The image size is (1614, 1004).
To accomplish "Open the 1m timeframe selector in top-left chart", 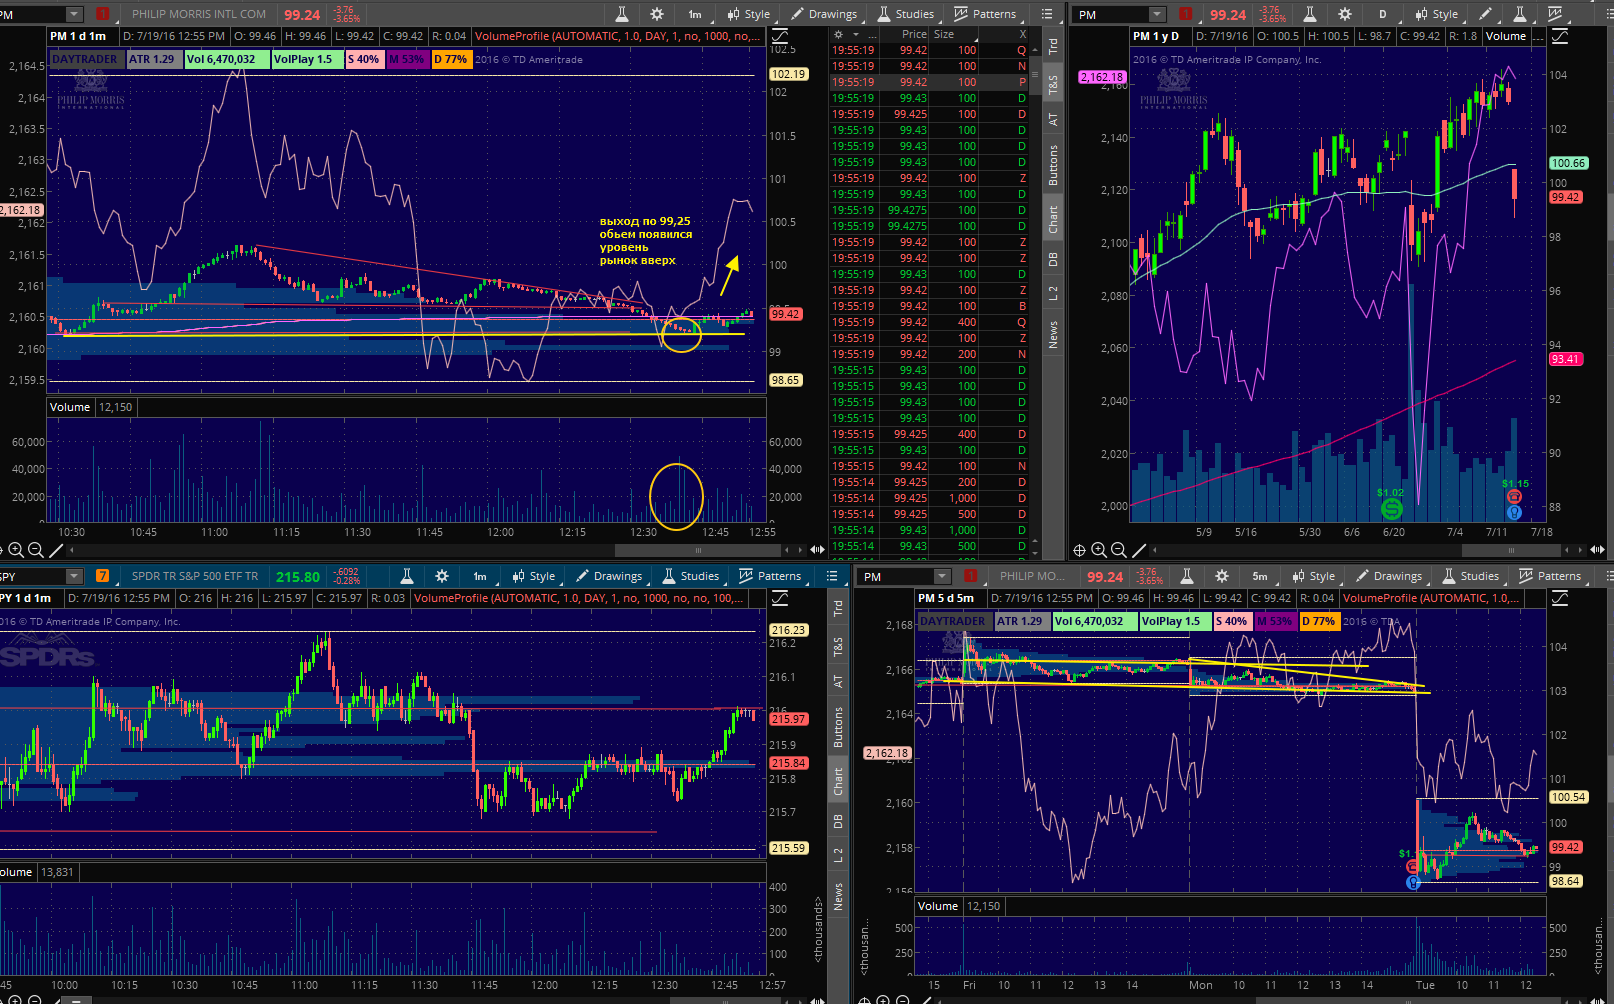I will tap(695, 14).
